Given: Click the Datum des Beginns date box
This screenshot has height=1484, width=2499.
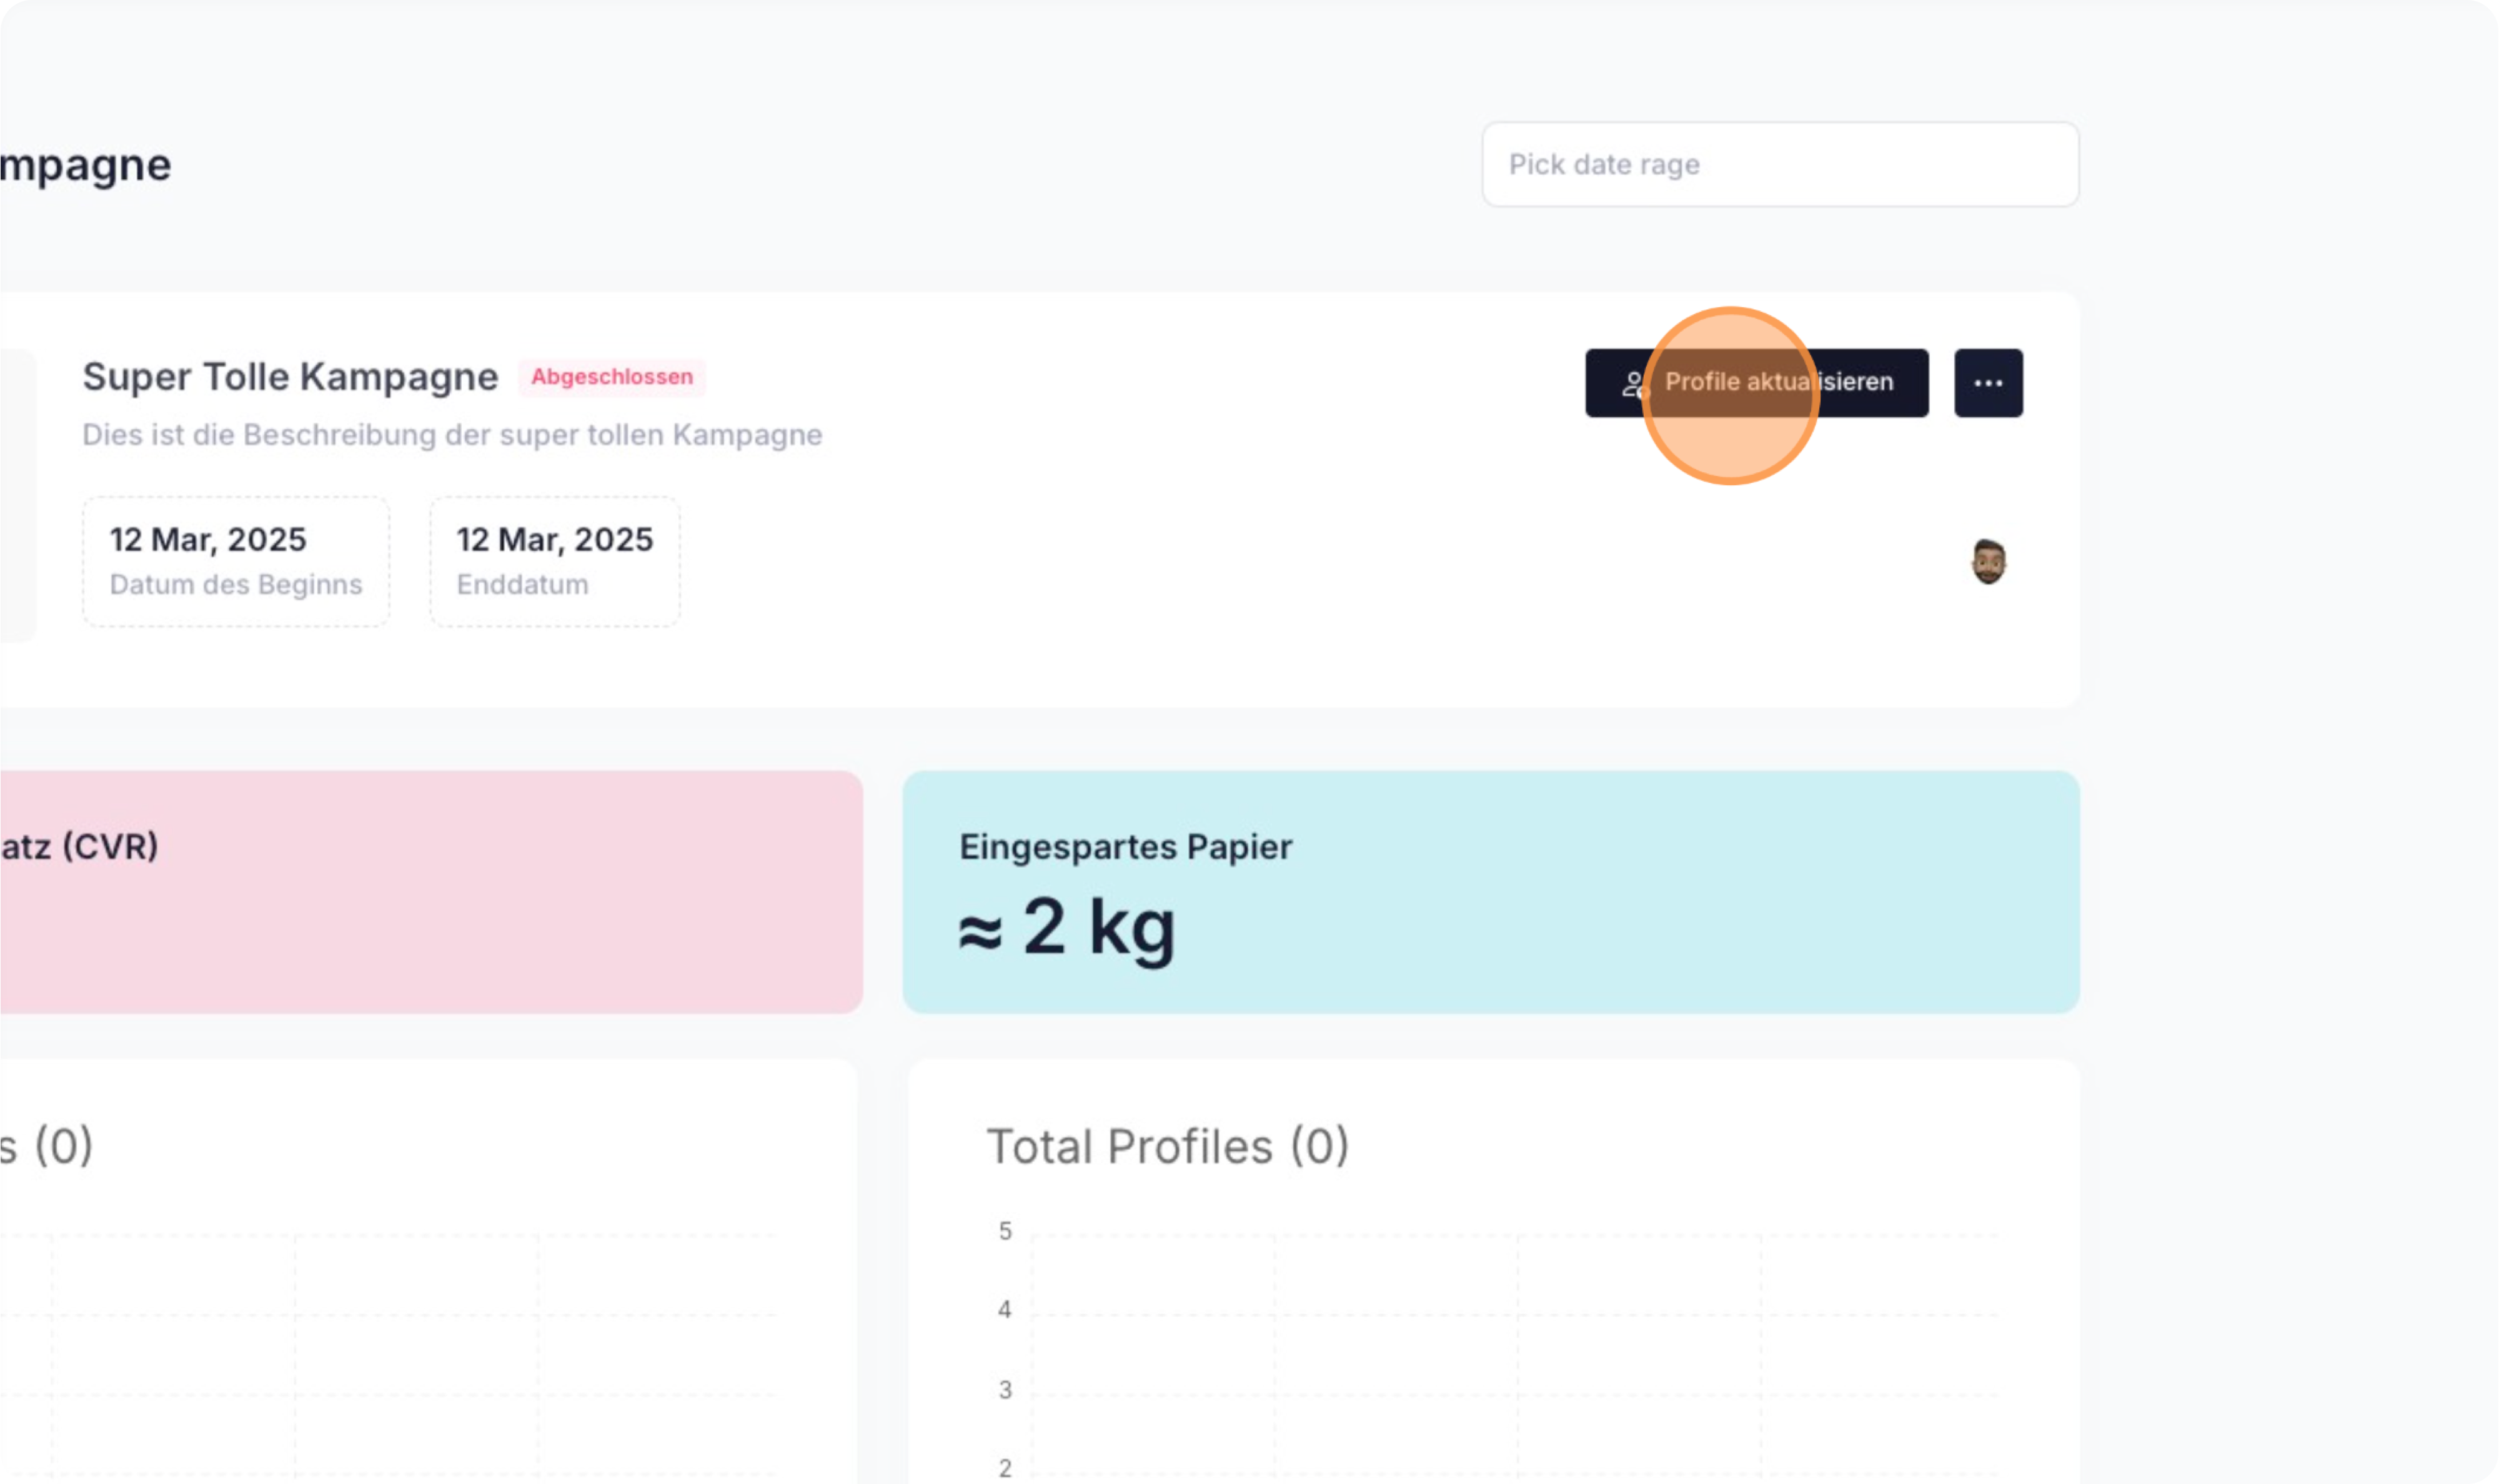Looking at the screenshot, I should (236, 561).
